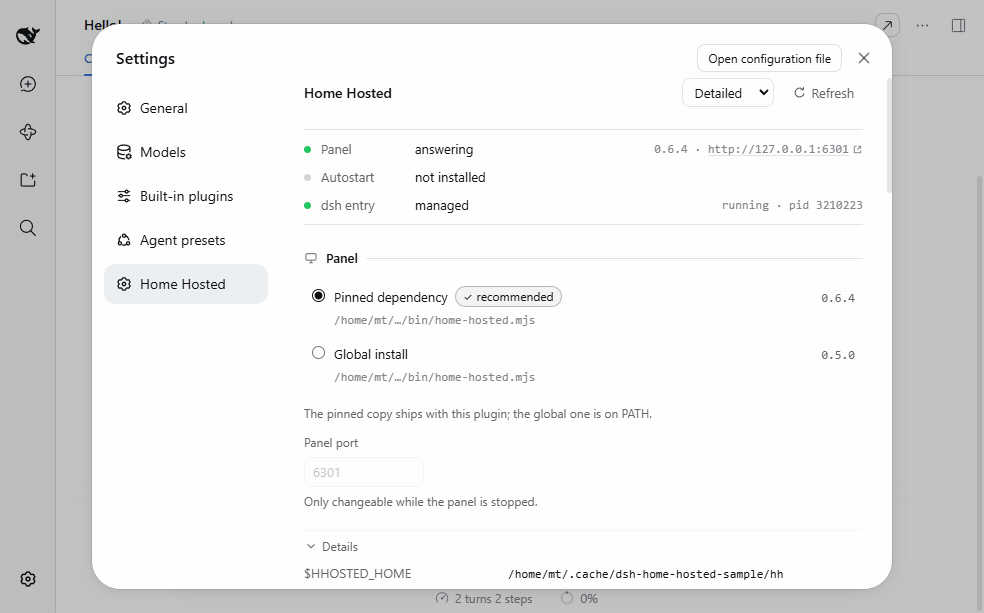The height and width of the screenshot is (613, 984).
Task: Click the dsh entry managed status row
Action: pos(583,205)
